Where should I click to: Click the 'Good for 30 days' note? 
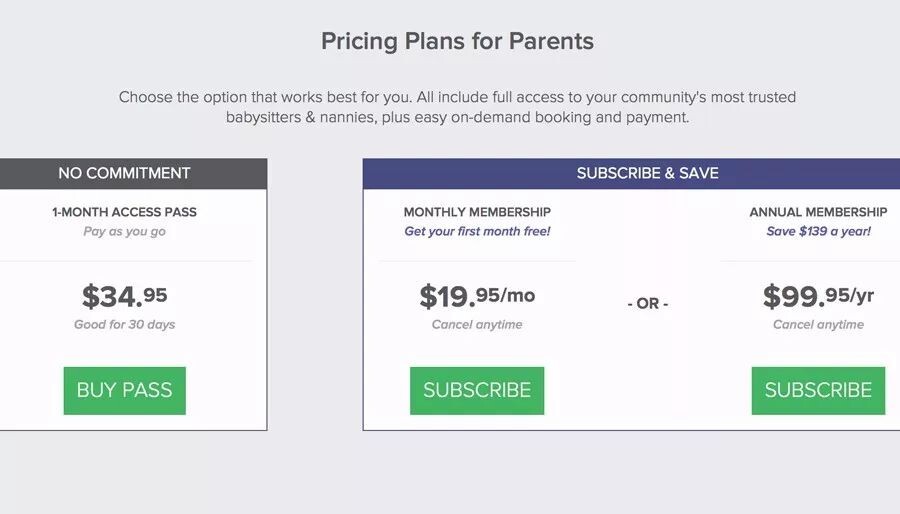[x=124, y=324]
